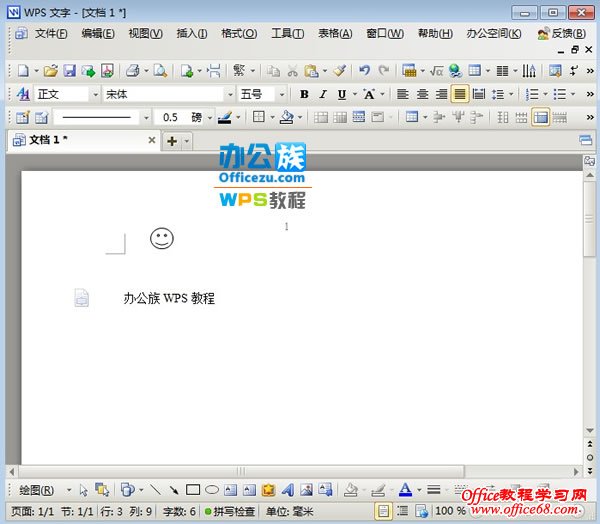Click the Paste clipboard icon
The height and width of the screenshot is (524, 600).
311,71
